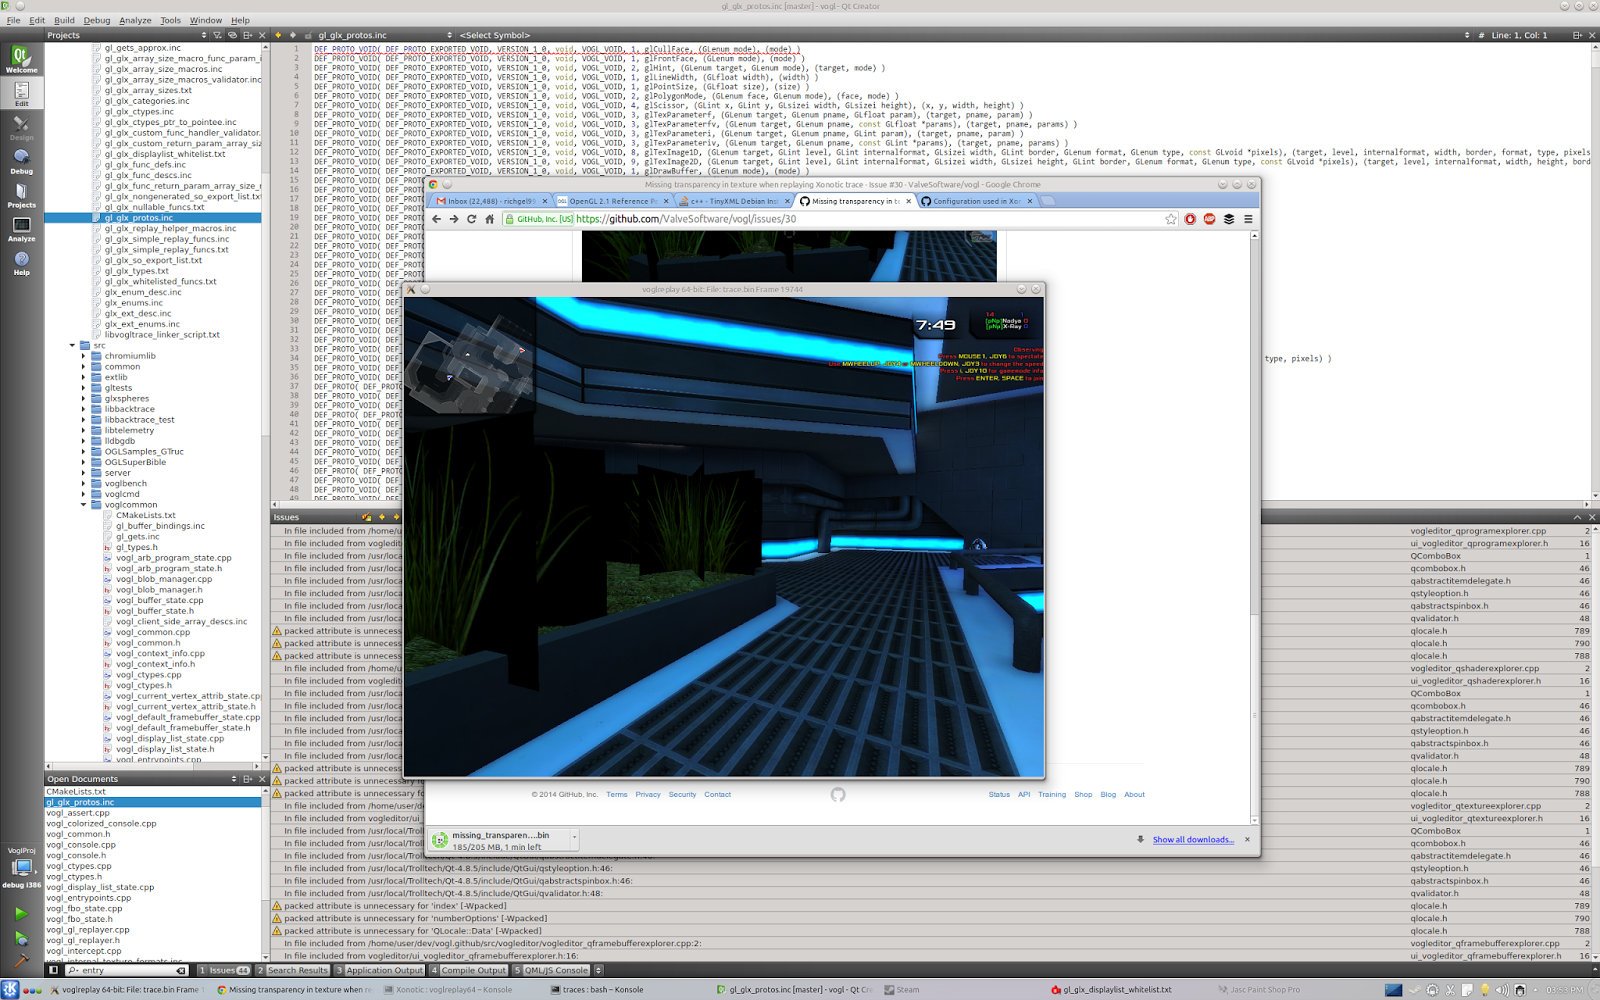
Task: Open the Chrome hamburger menu
Action: (1248, 219)
